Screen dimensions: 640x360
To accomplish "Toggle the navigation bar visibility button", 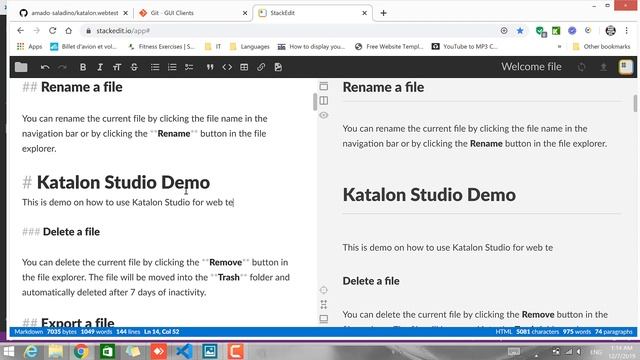I will point(324,86).
